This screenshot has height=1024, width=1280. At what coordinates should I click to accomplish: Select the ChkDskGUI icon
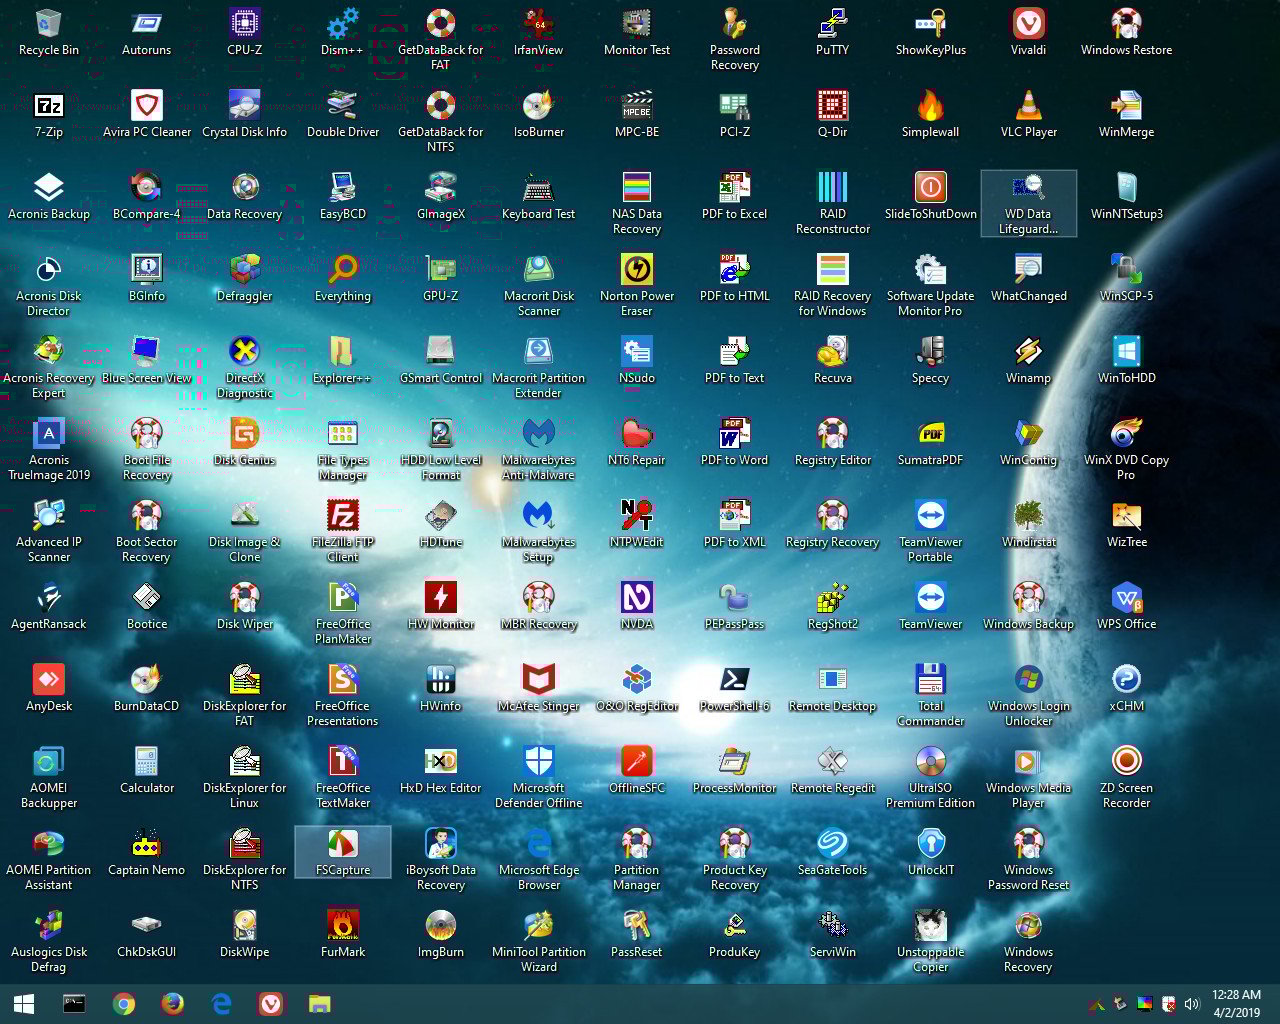click(146, 933)
